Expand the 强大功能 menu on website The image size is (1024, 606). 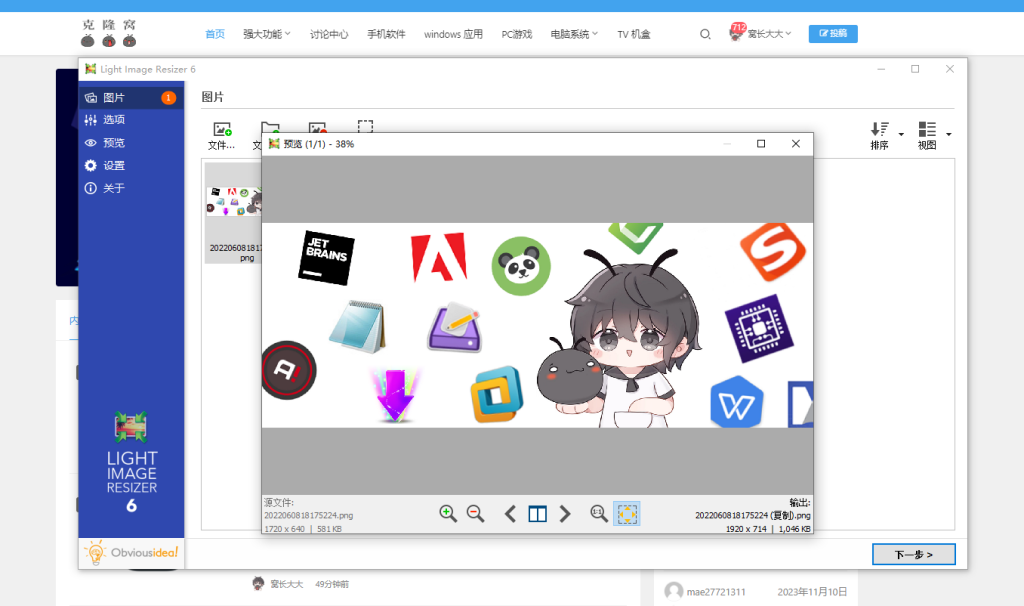[266, 34]
